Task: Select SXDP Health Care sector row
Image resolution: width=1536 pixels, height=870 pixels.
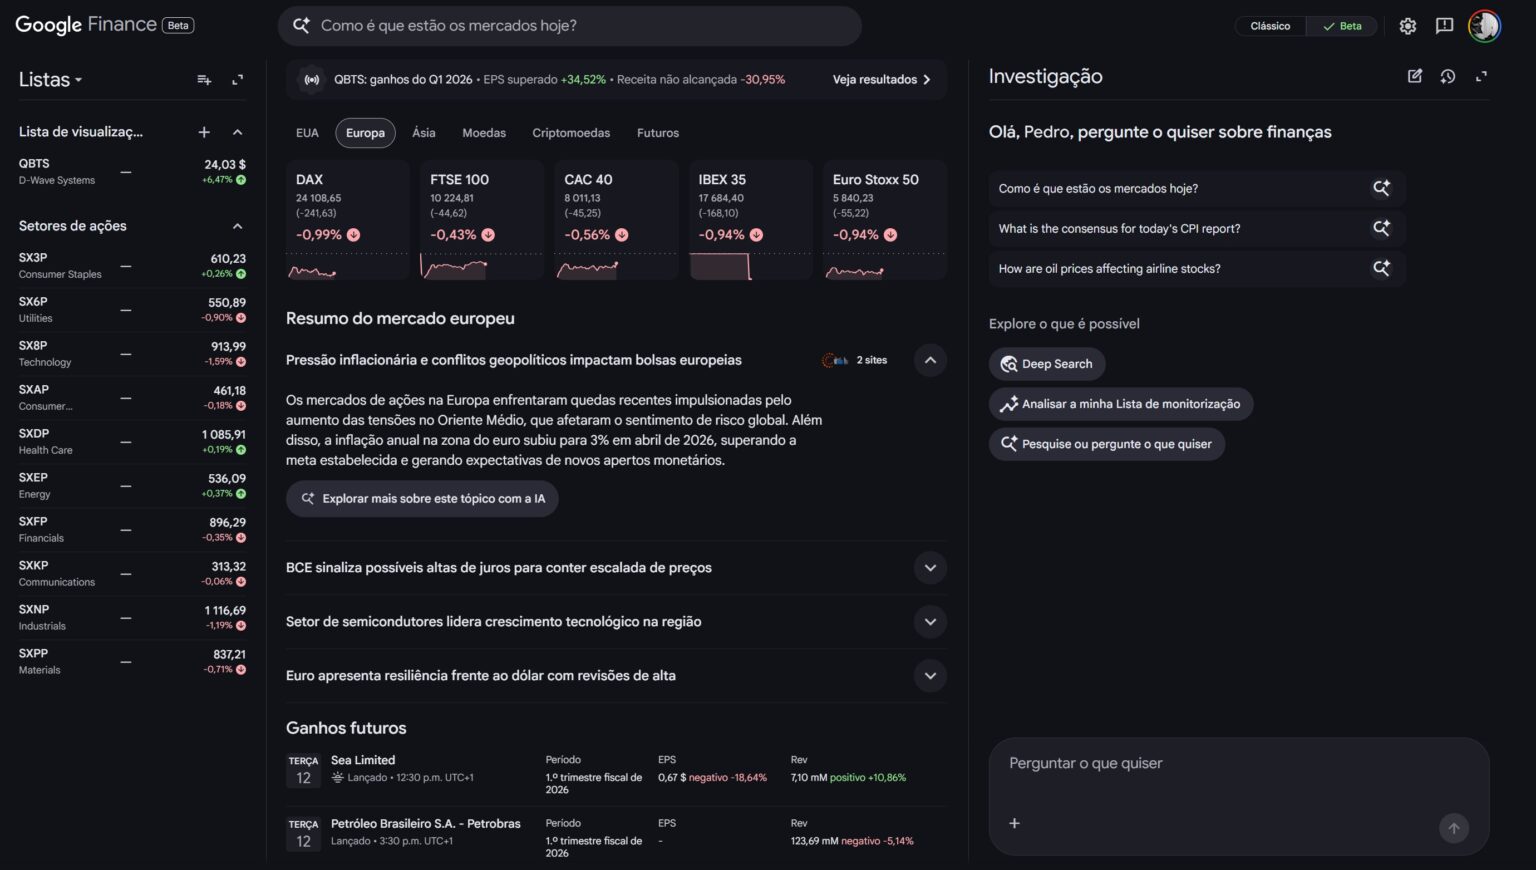Action: pos(132,442)
